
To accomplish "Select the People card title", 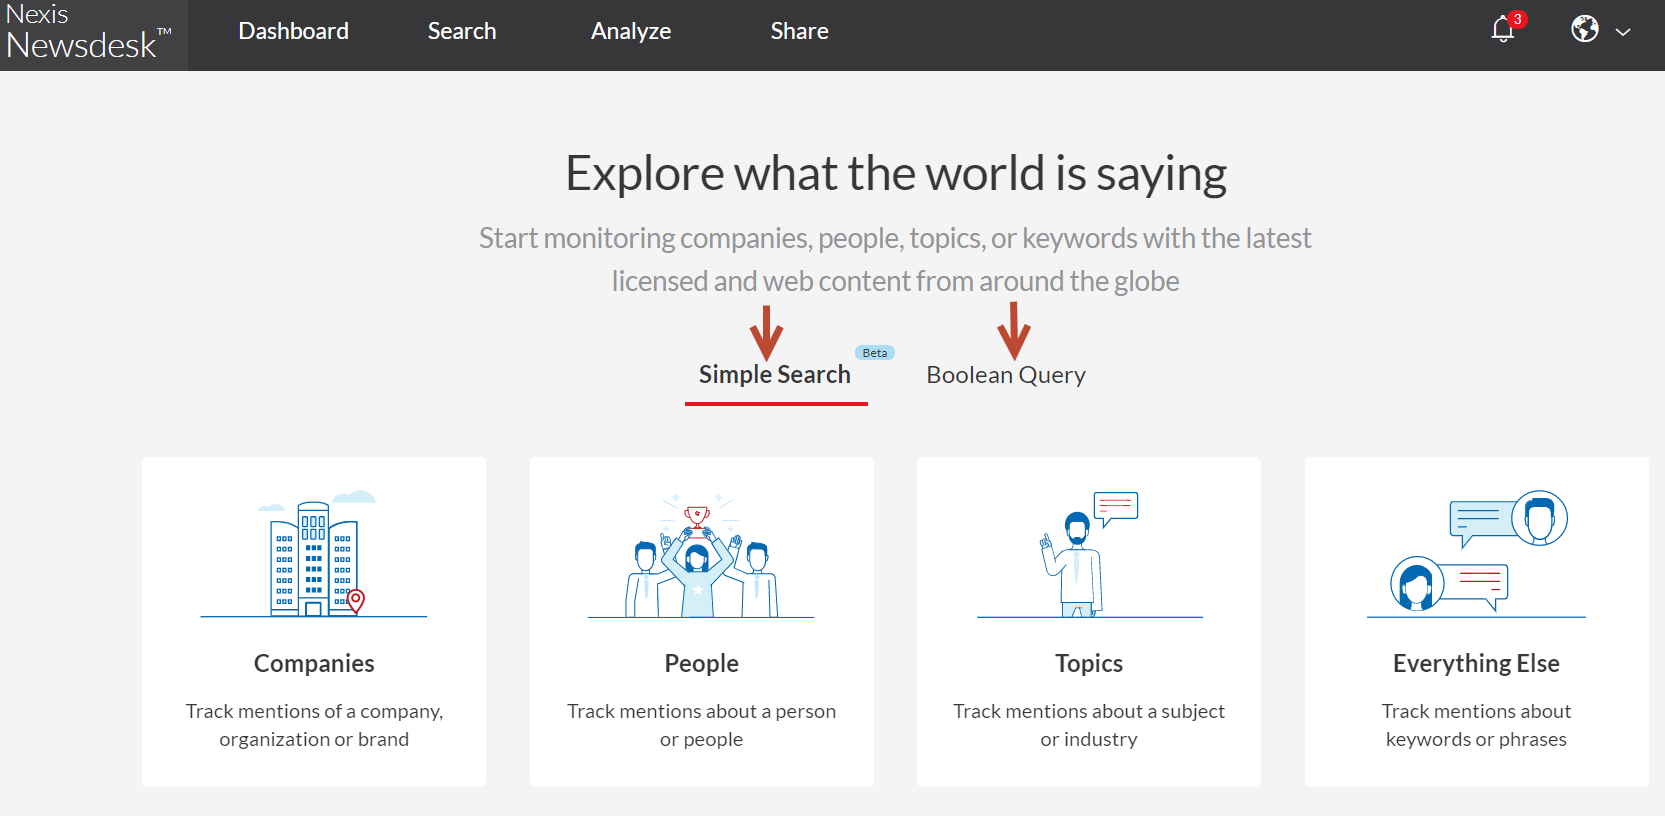I will click(x=701, y=663).
